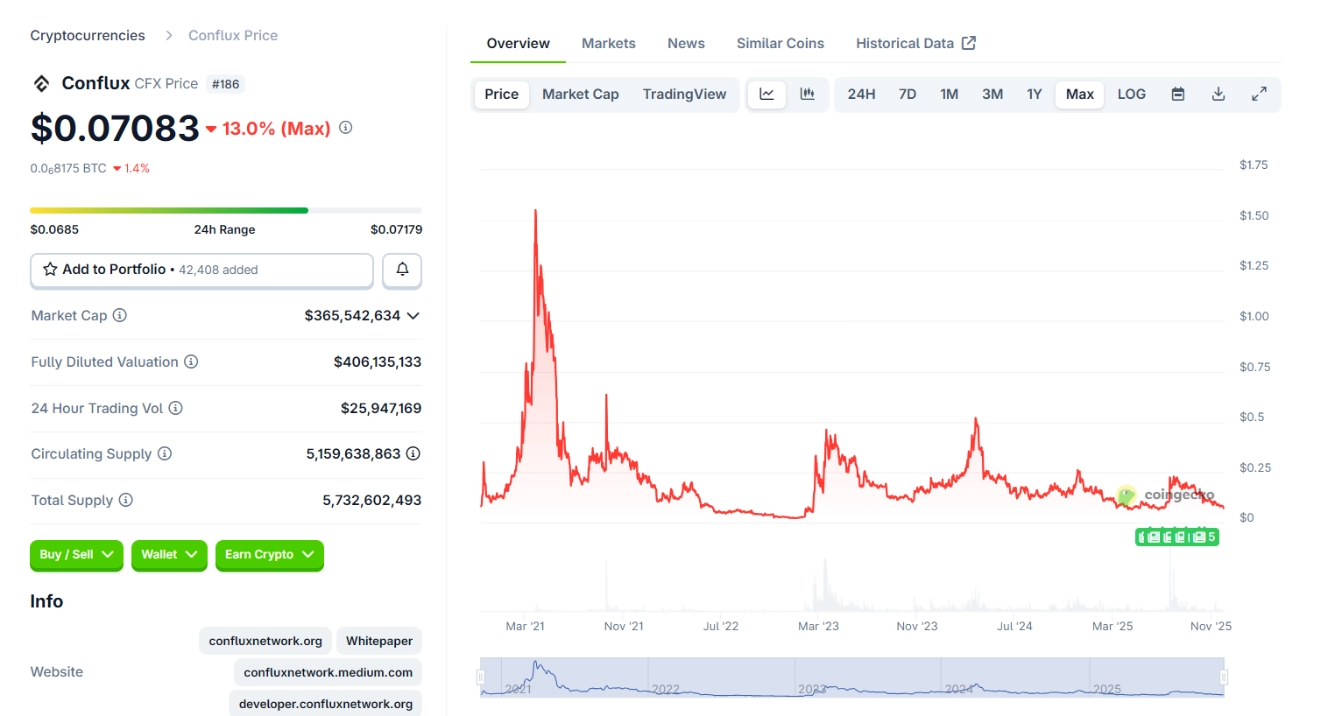Click the CoinGecko gecko watermark logo
The width and height of the screenshot is (1342, 716).
[1128, 495]
